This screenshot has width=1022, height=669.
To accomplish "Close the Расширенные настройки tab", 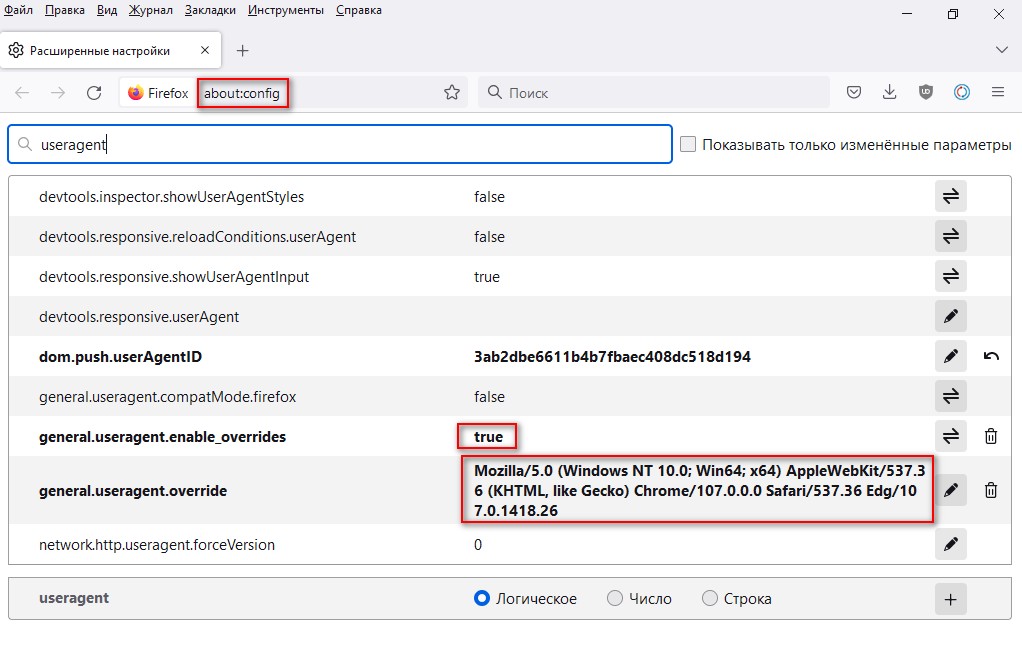I will pos(205,50).
